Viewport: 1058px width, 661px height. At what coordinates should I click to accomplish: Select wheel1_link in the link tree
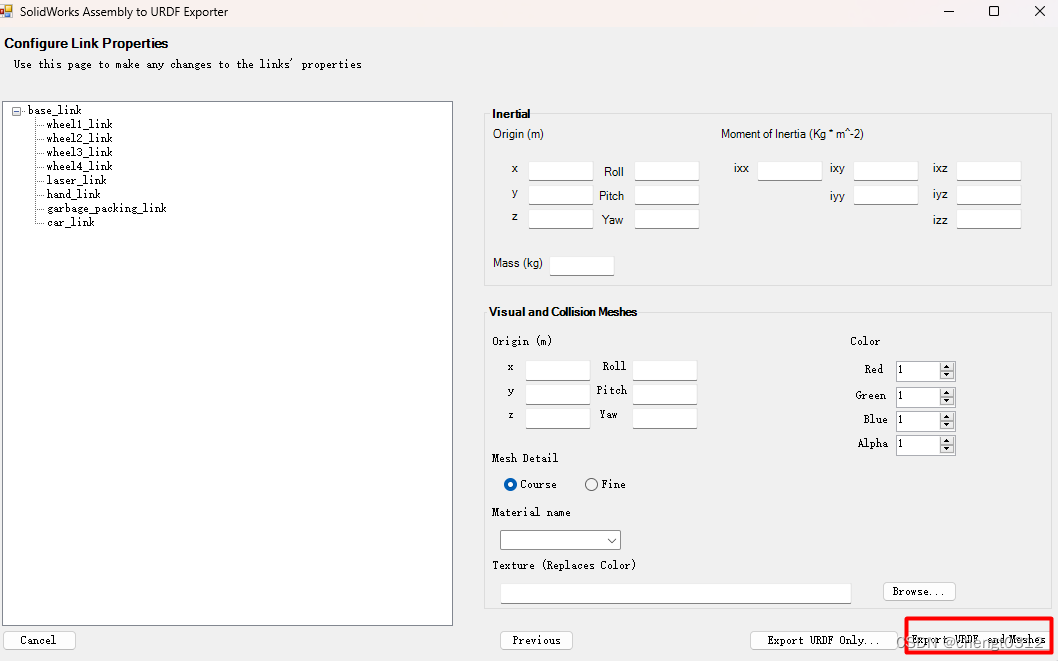point(77,124)
